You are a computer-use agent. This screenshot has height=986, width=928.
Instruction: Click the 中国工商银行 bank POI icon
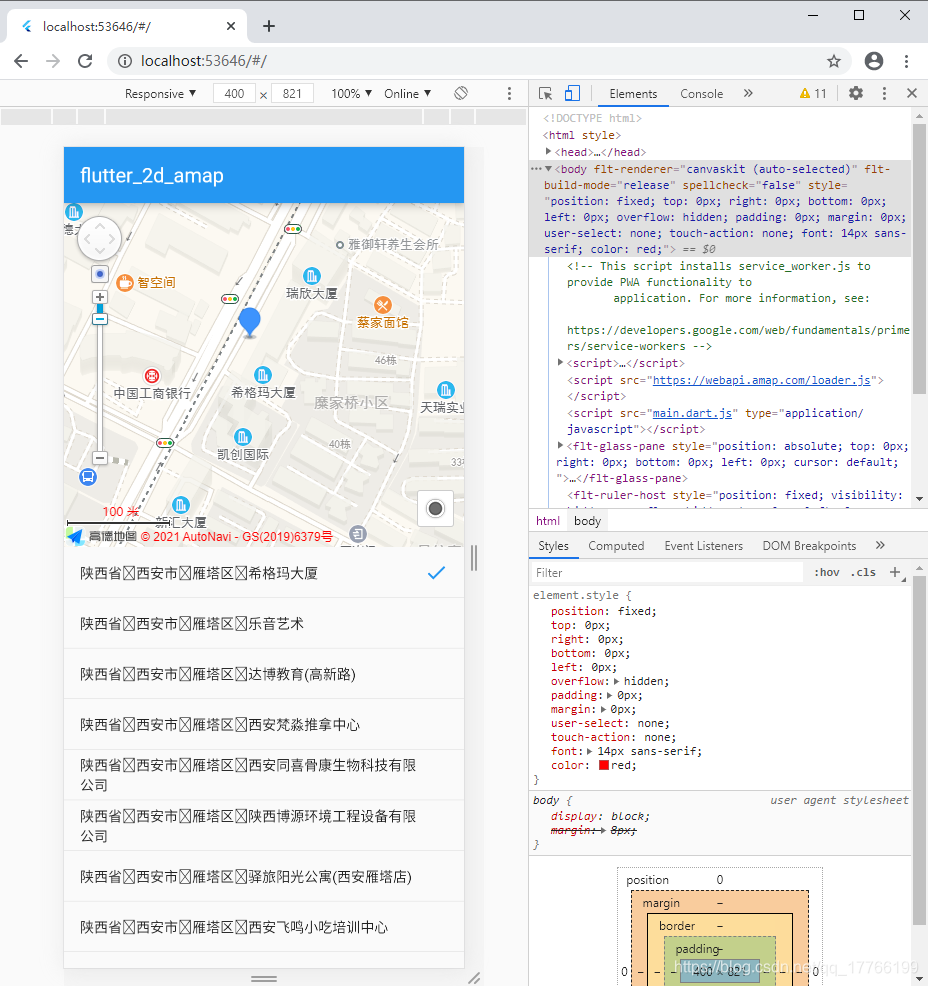(152, 376)
